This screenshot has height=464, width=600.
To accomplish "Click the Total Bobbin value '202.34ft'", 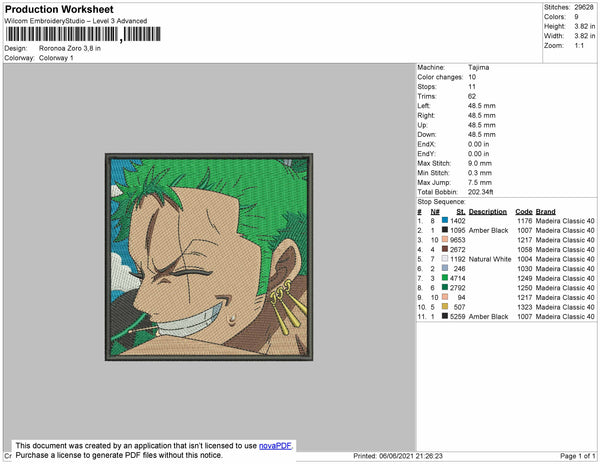I will (481, 192).
